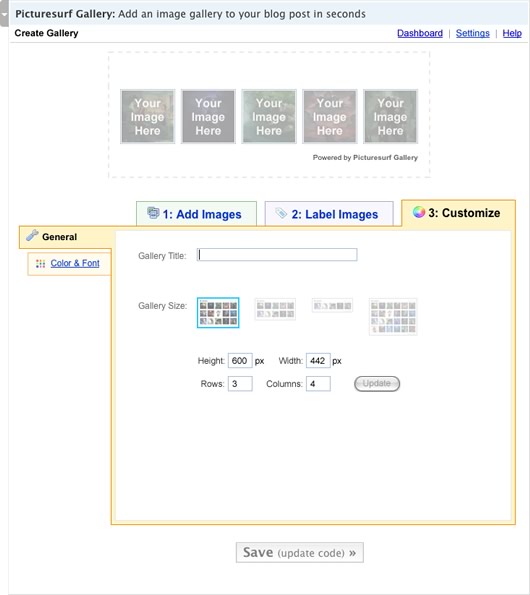Viewport: 530px width, 595px height.
Task: Click the General wrench icon
Action: pyautogui.click(x=32, y=236)
